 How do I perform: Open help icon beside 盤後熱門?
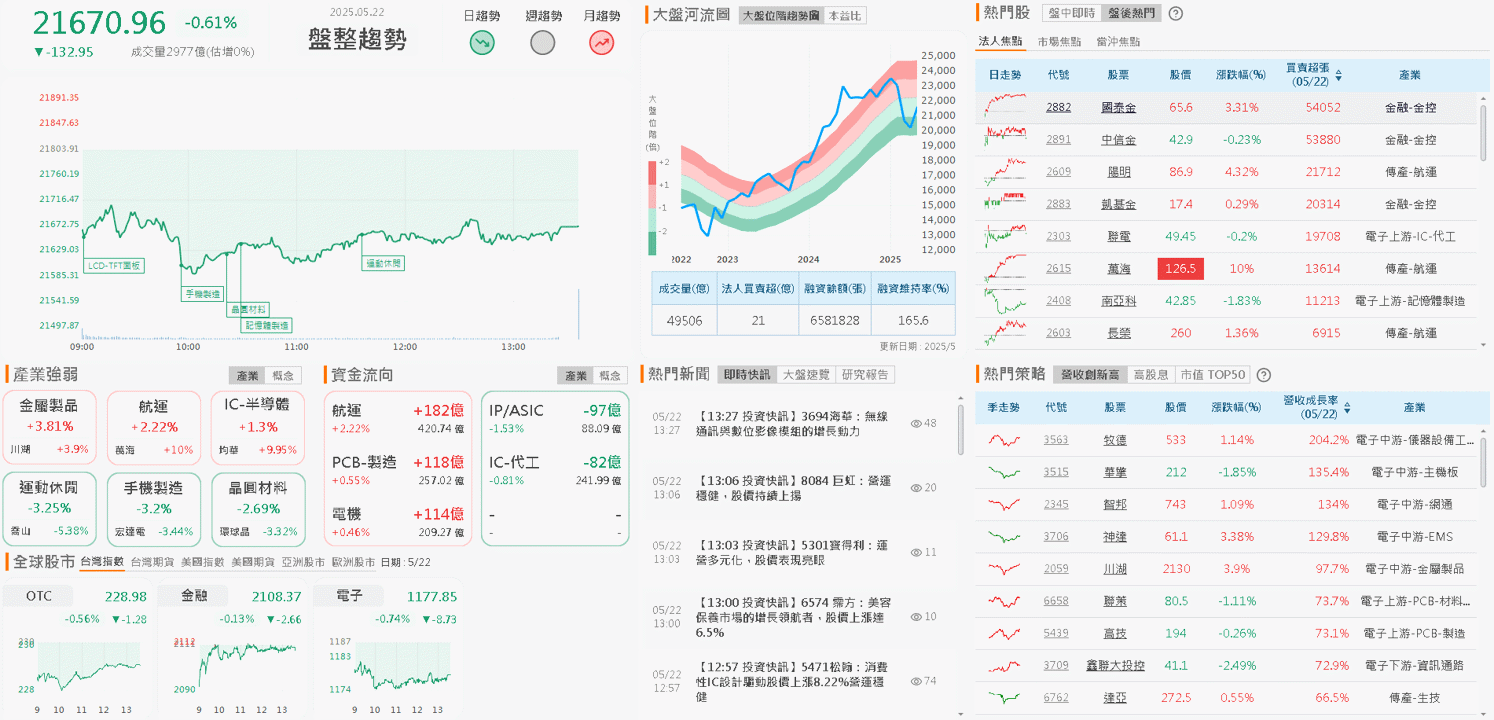(1176, 13)
